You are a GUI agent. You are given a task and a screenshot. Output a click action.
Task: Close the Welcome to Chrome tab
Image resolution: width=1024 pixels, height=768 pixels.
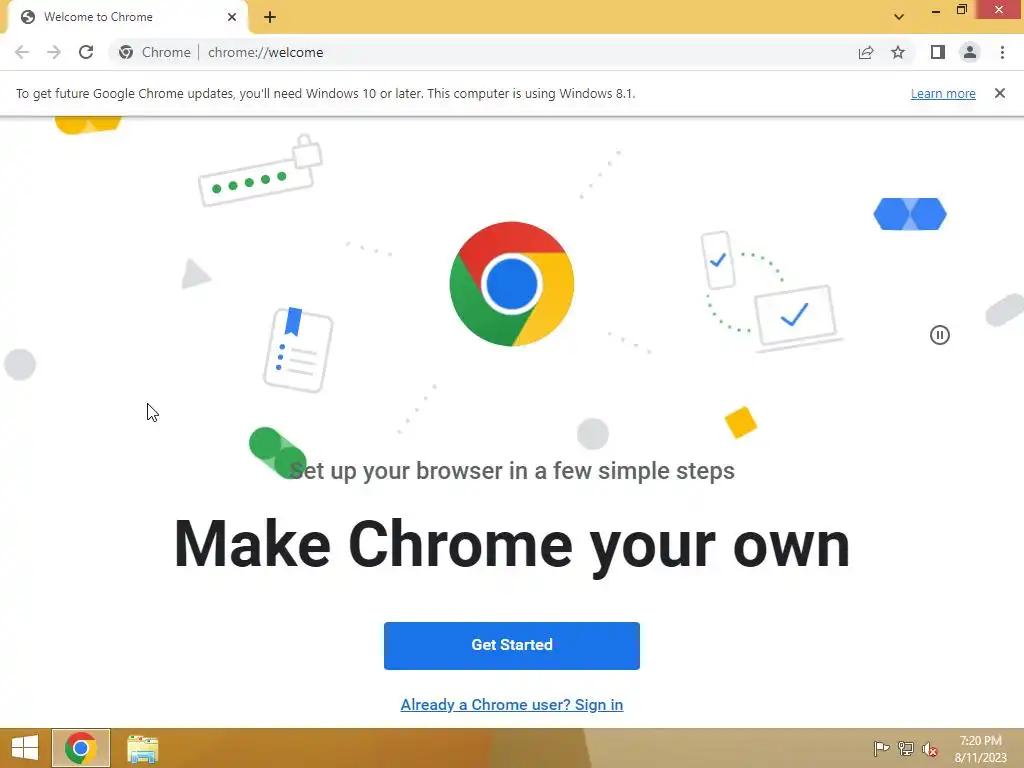232,17
